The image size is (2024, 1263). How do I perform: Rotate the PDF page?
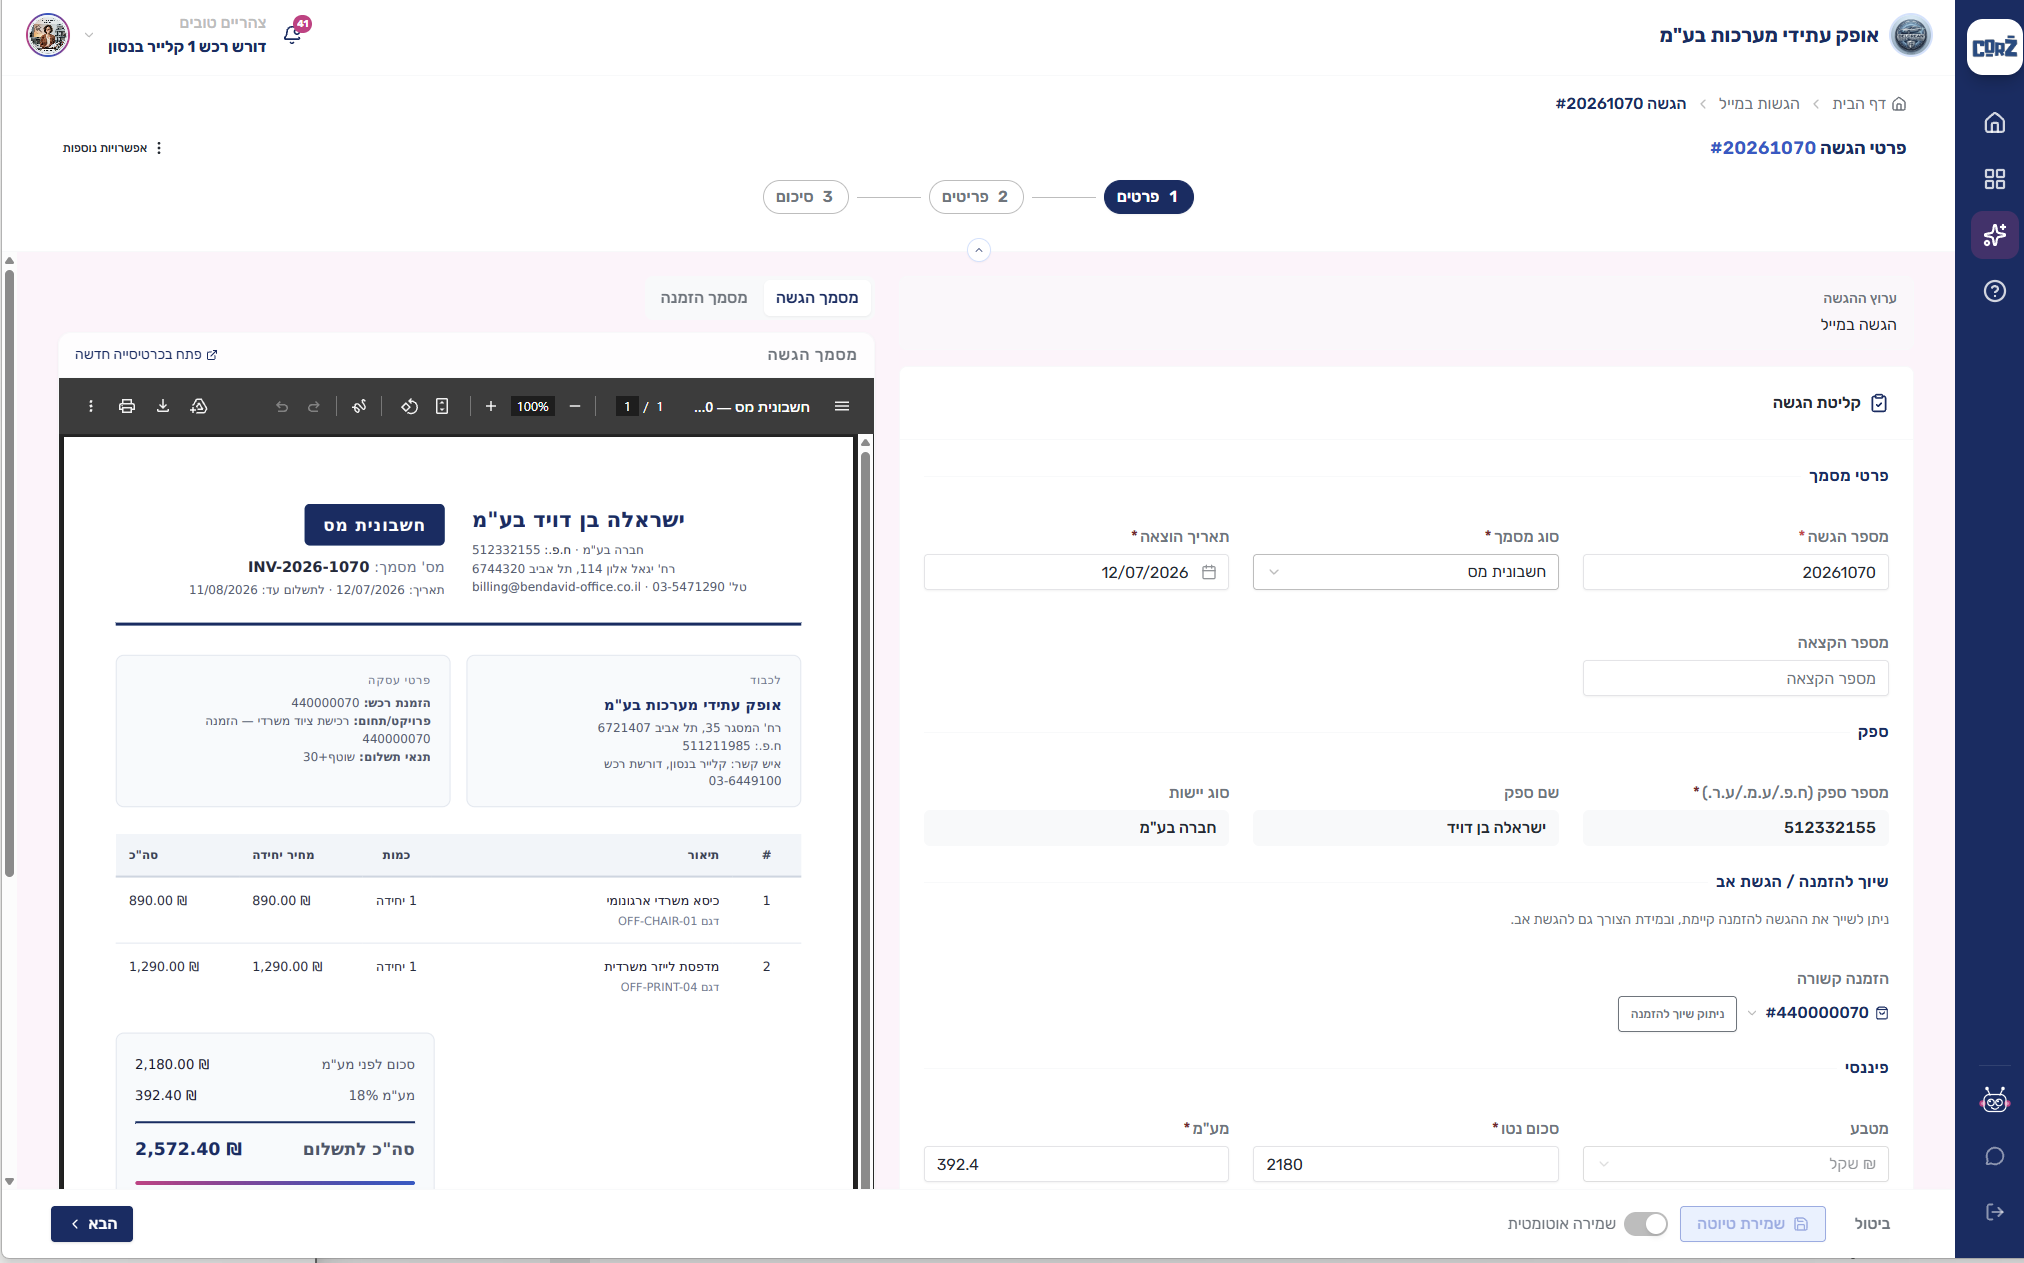409,406
